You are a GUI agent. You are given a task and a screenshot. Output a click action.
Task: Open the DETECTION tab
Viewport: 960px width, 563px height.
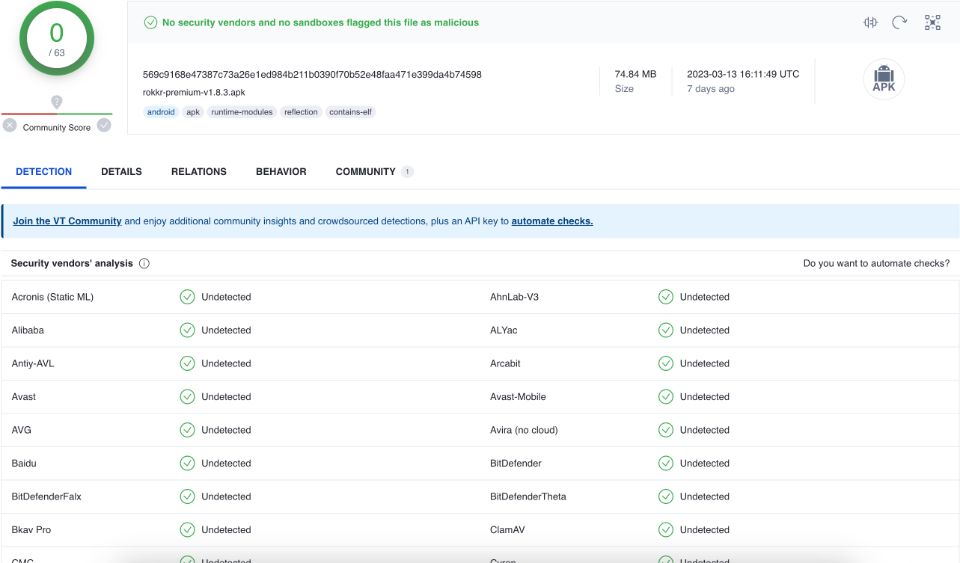[43, 172]
